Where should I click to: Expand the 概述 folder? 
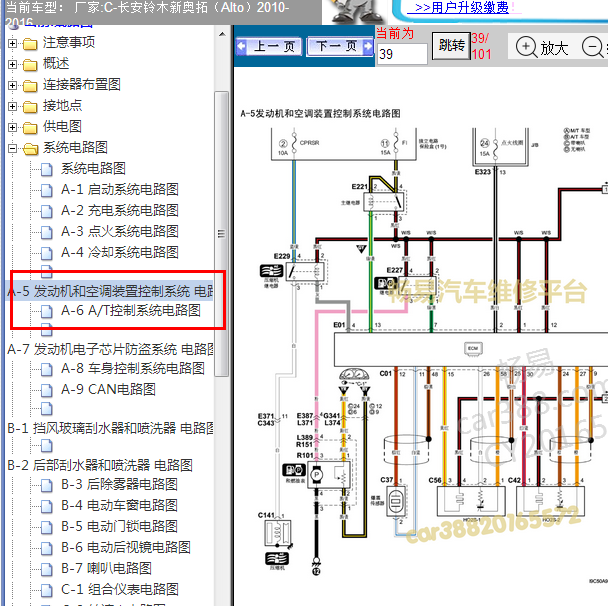12,64
